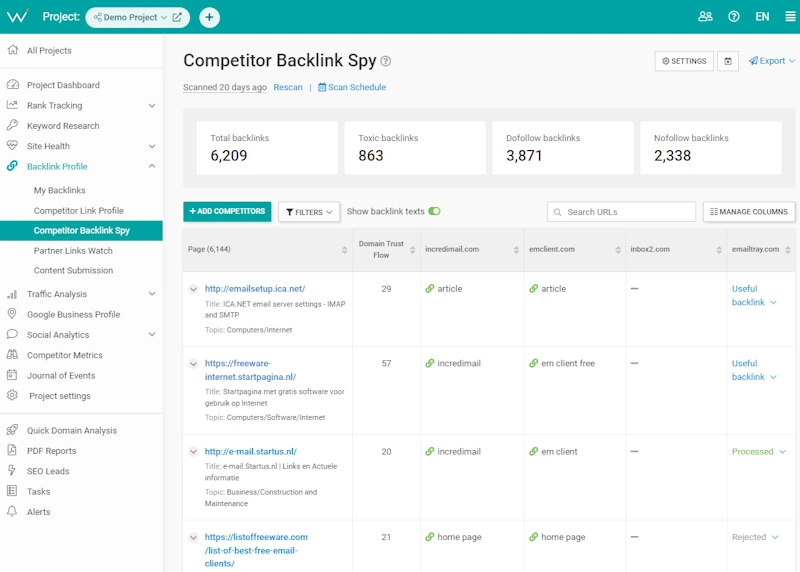Click the WebCEO logo icon
This screenshot has width=800, height=572.
coord(18,16)
